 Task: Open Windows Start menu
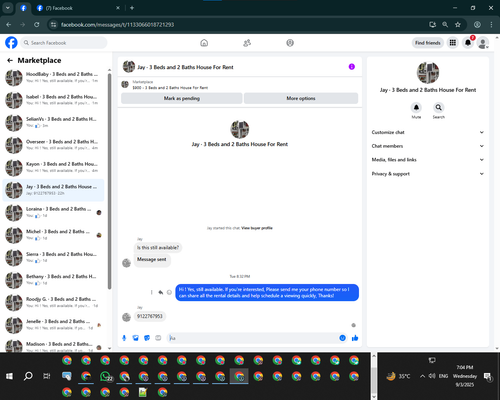[9, 376]
